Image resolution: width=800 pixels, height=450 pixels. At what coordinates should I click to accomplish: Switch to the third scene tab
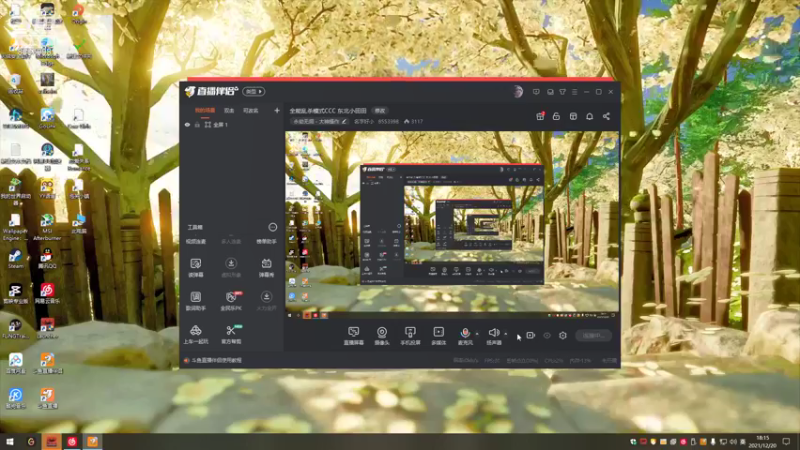(x=251, y=111)
